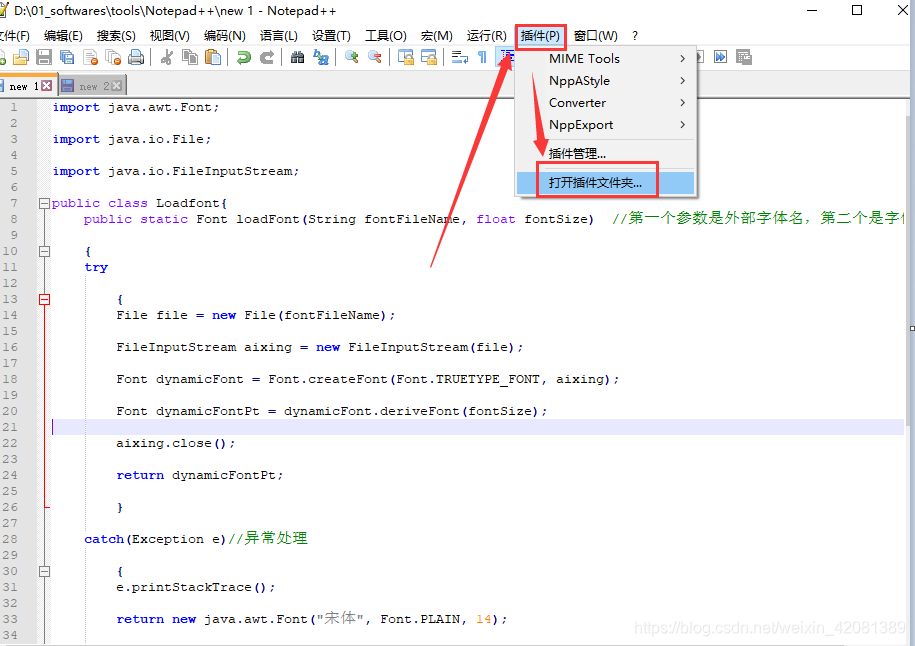Expand the MIME Tools submenu

[607, 58]
